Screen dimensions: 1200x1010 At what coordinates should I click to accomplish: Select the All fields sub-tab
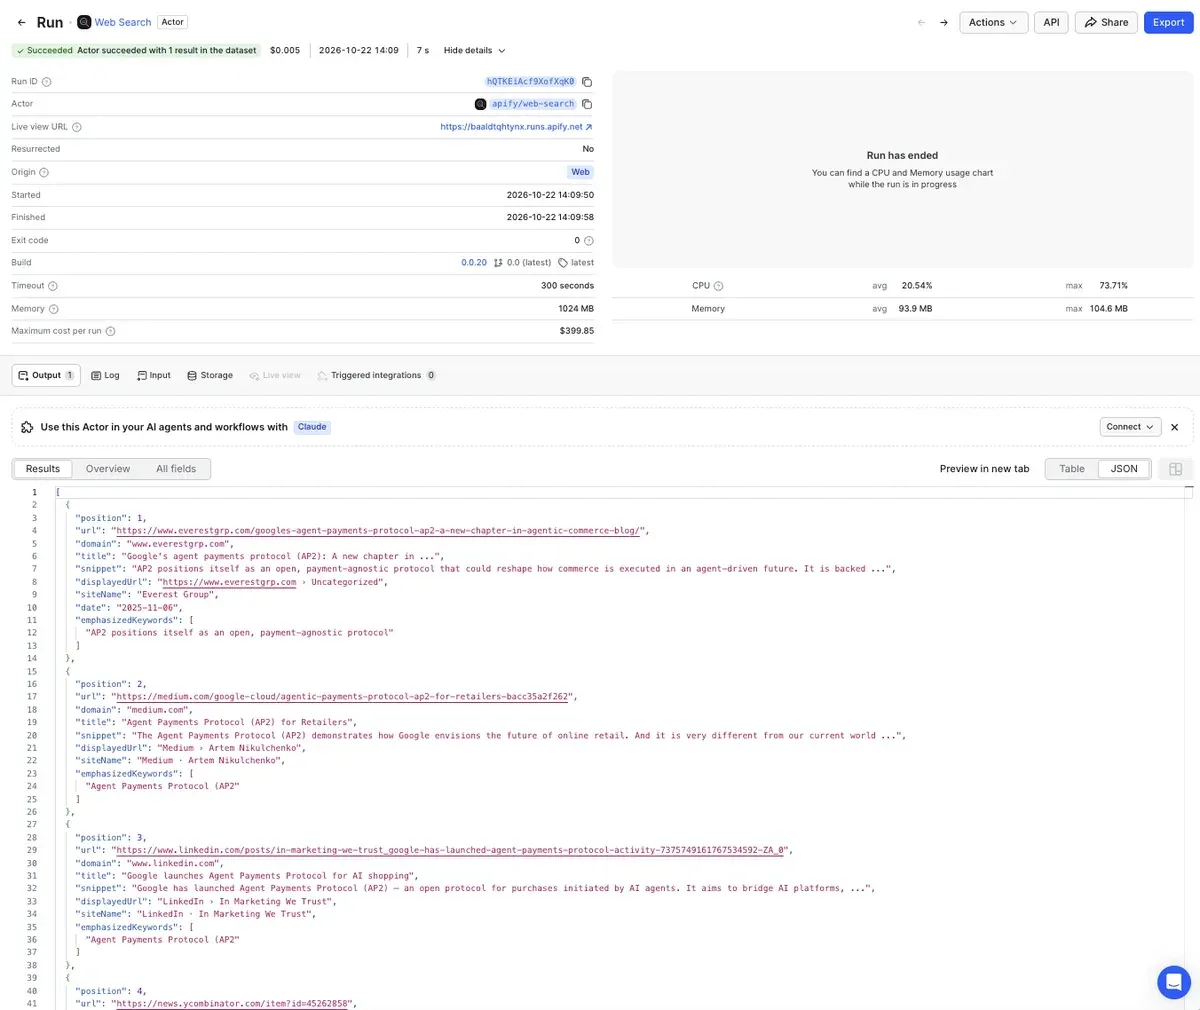pos(176,469)
